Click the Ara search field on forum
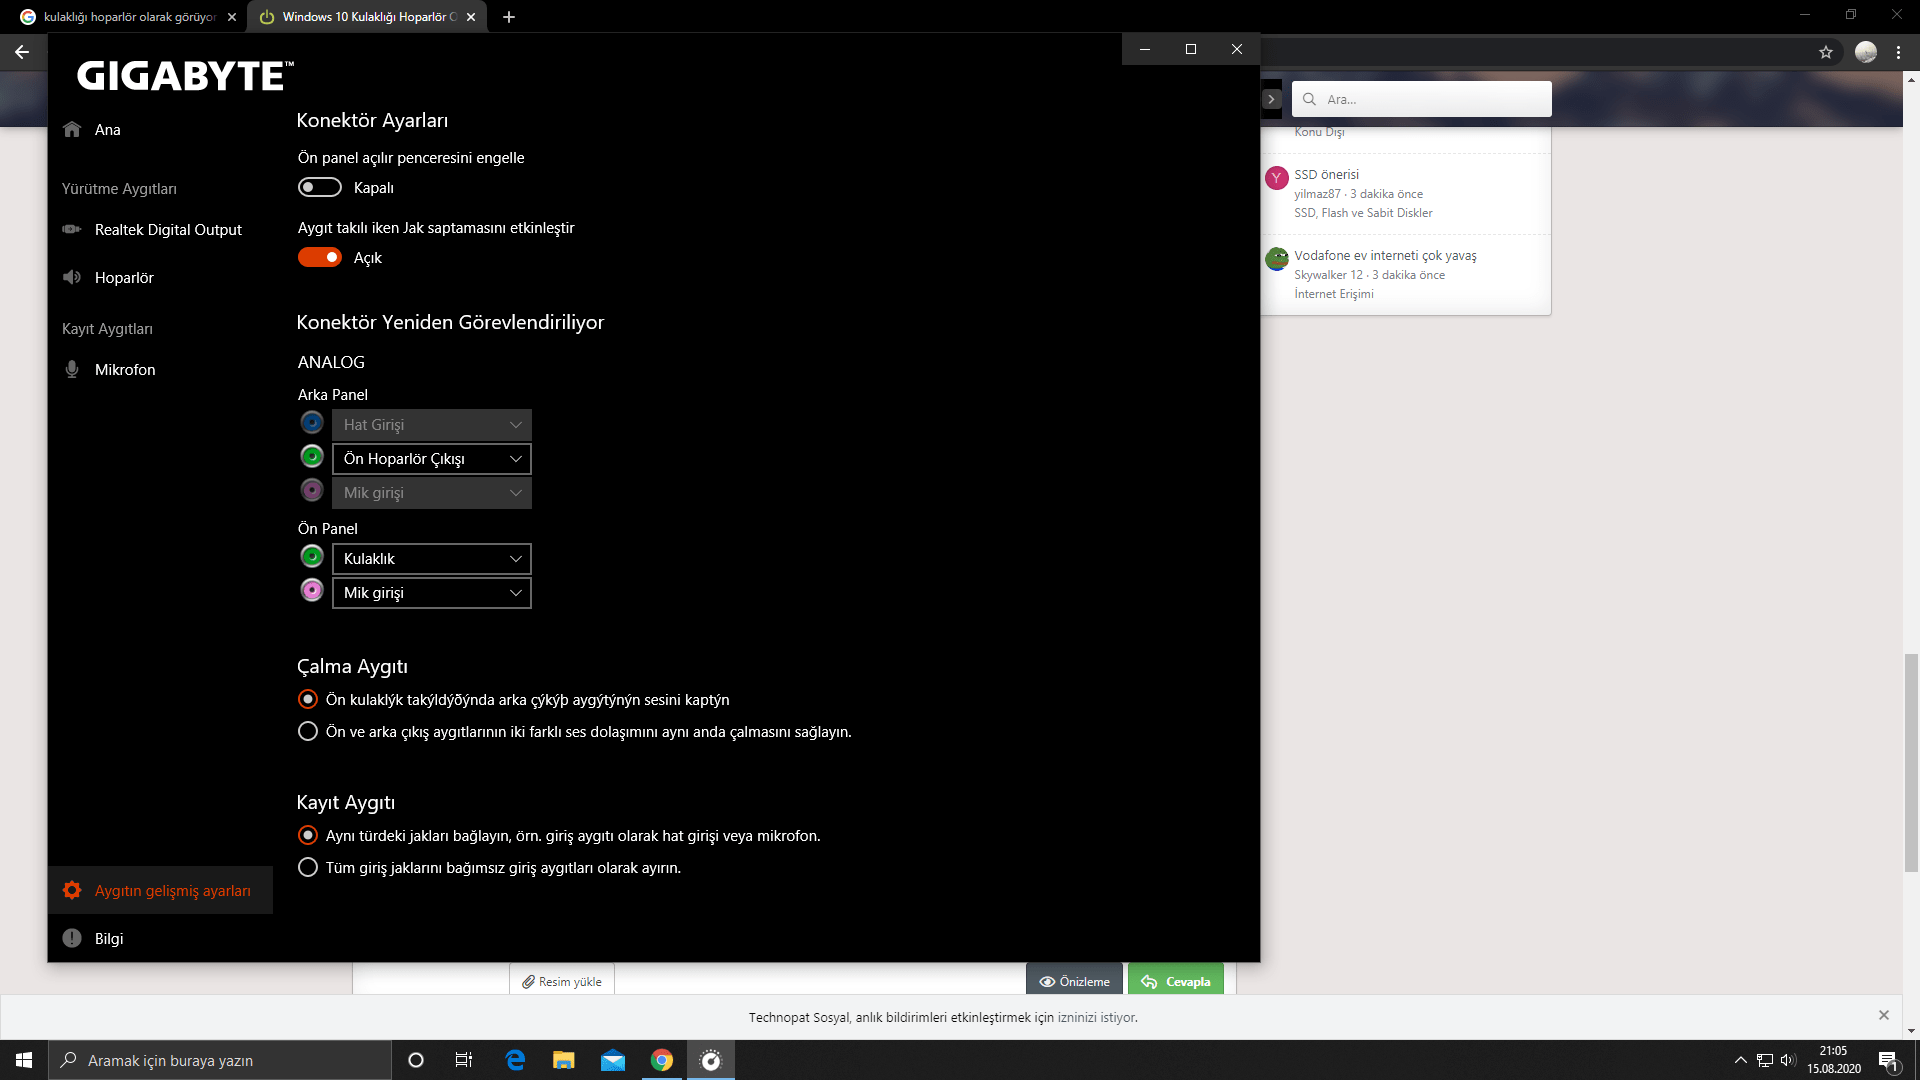This screenshot has width=1920, height=1080. [x=1430, y=100]
